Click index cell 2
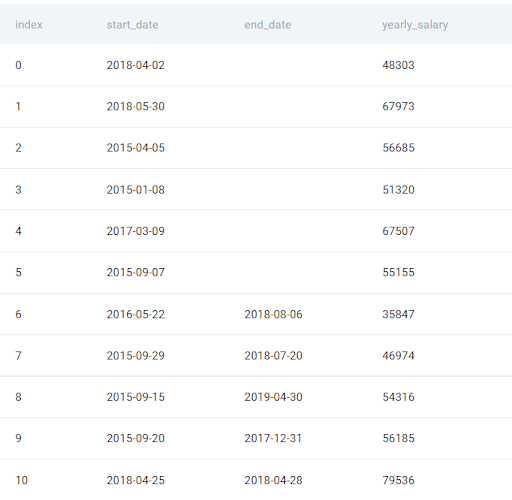Viewport: 512px width, 500px height. coord(18,148)
